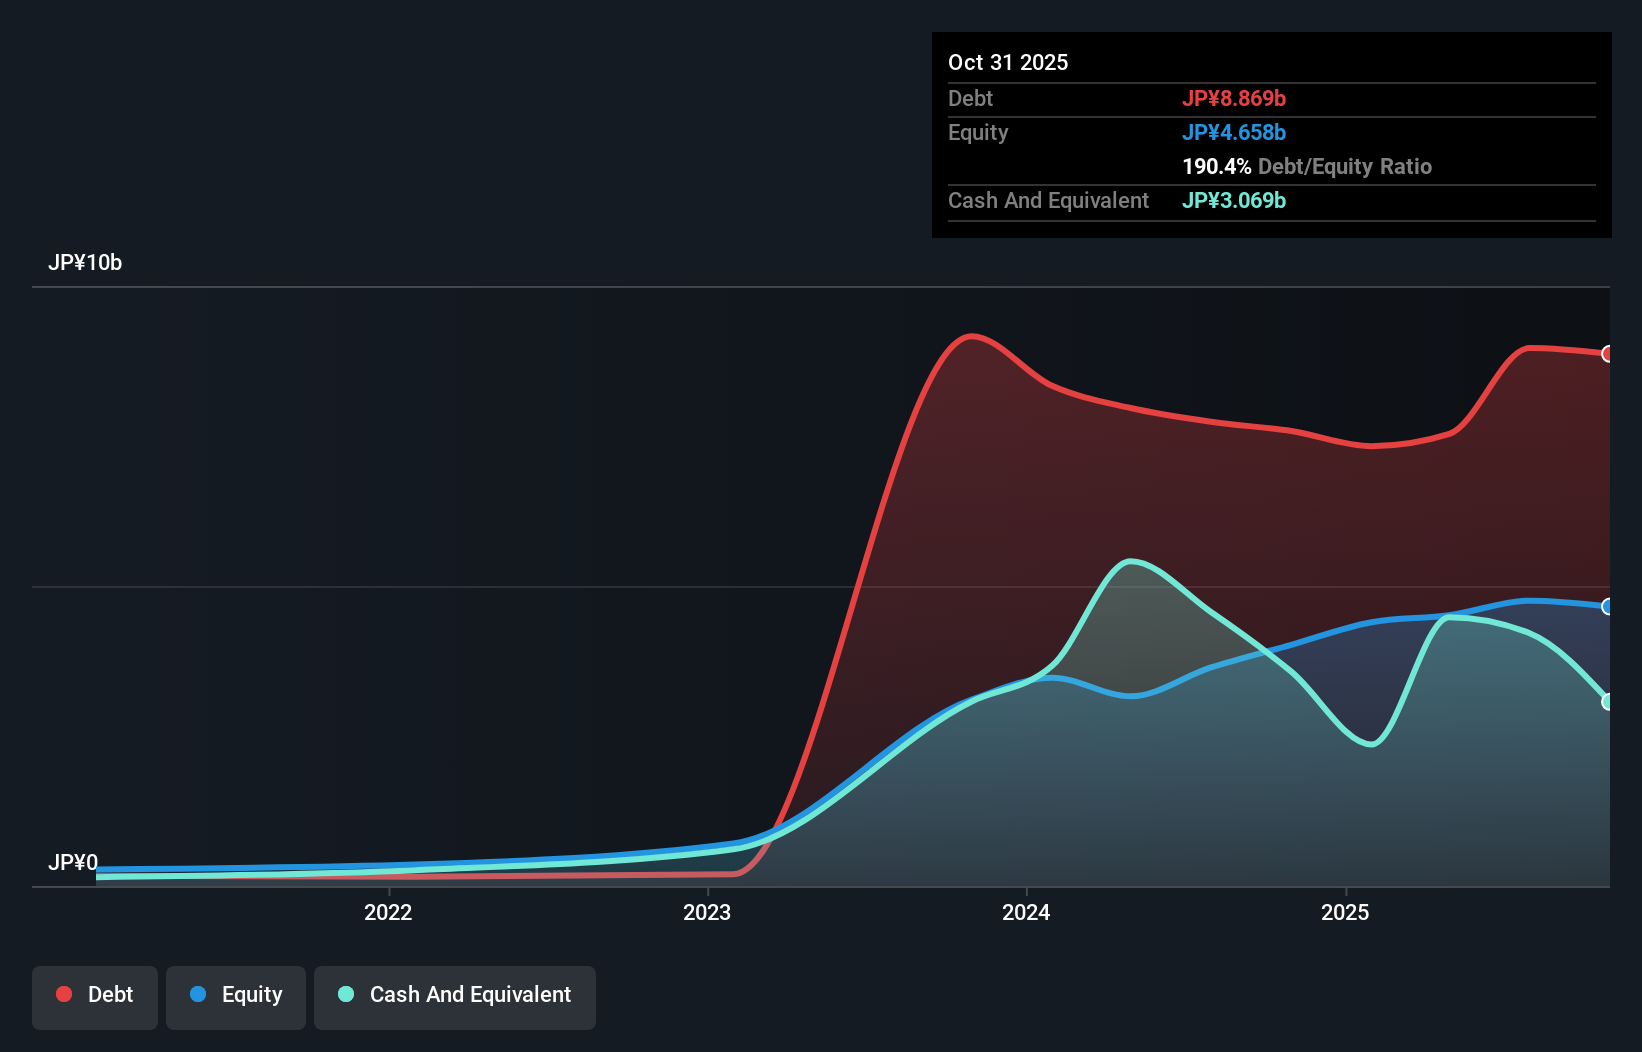Expand the Oct 31 2025 tooltip header

[x=1008, y=62]
